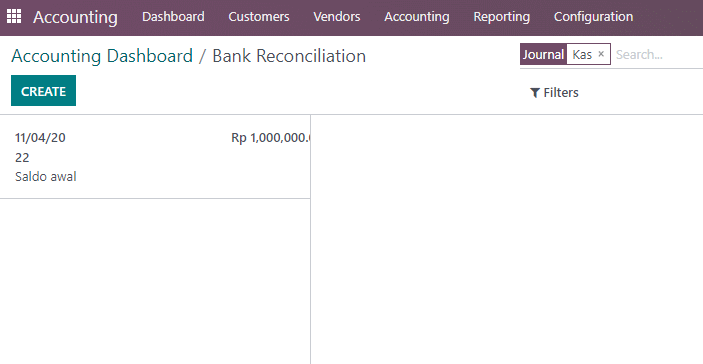Select the Saldo awal transaction card

coord(155,157)
